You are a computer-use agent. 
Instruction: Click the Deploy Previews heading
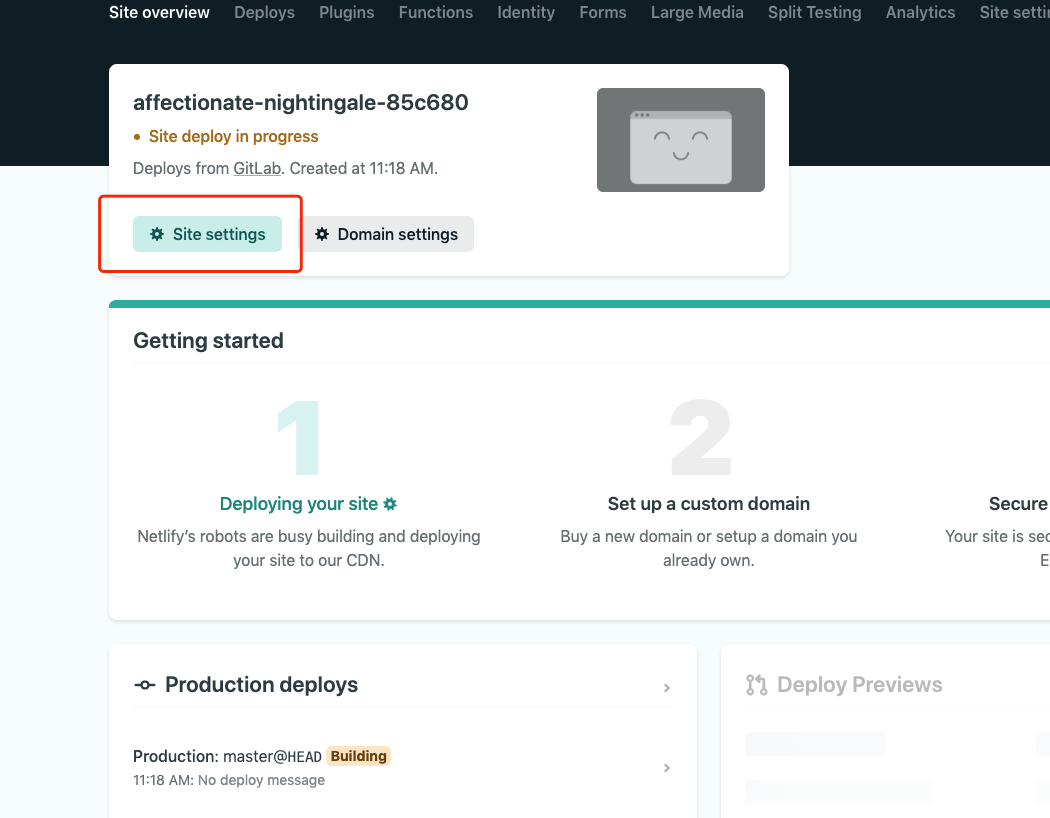(x=859, y=685)
